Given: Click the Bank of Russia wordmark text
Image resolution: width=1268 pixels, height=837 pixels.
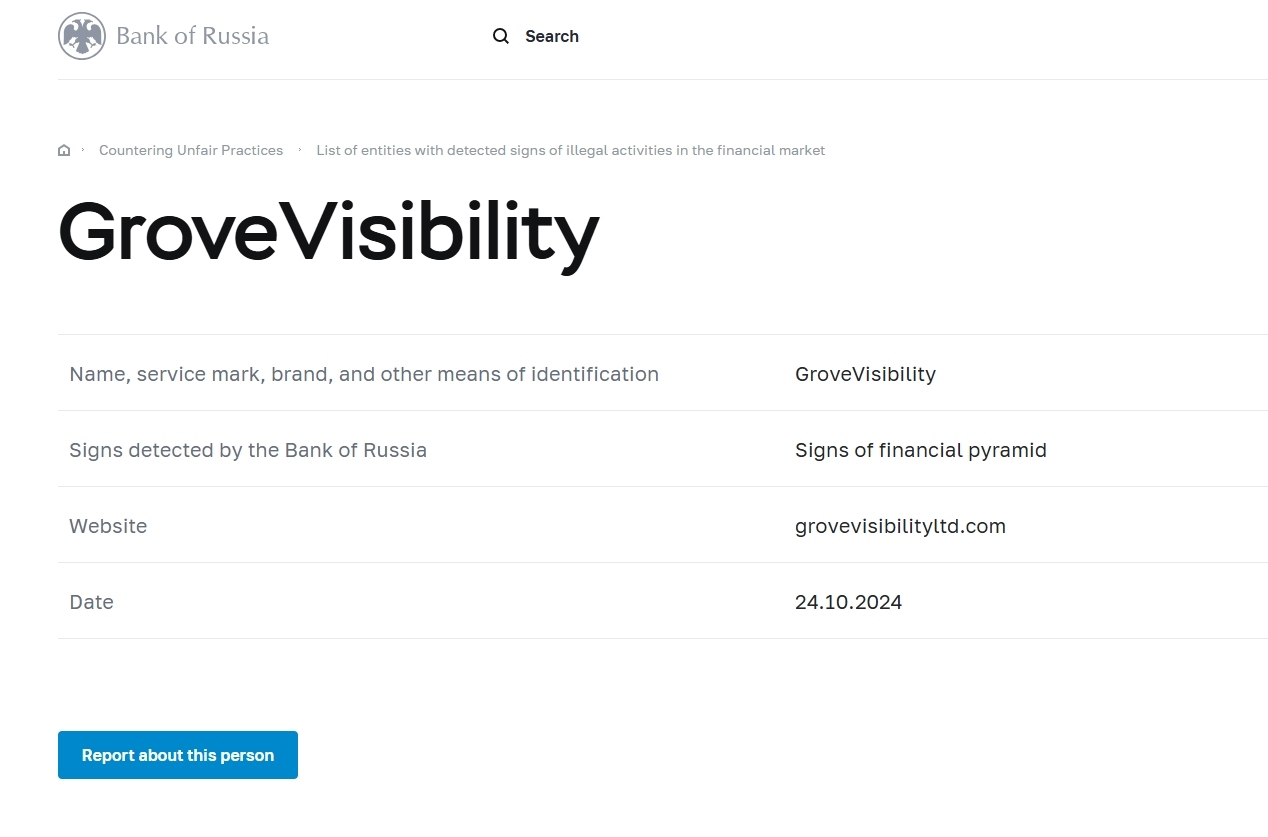Looking at the screenshot, I should coord(192,37).
